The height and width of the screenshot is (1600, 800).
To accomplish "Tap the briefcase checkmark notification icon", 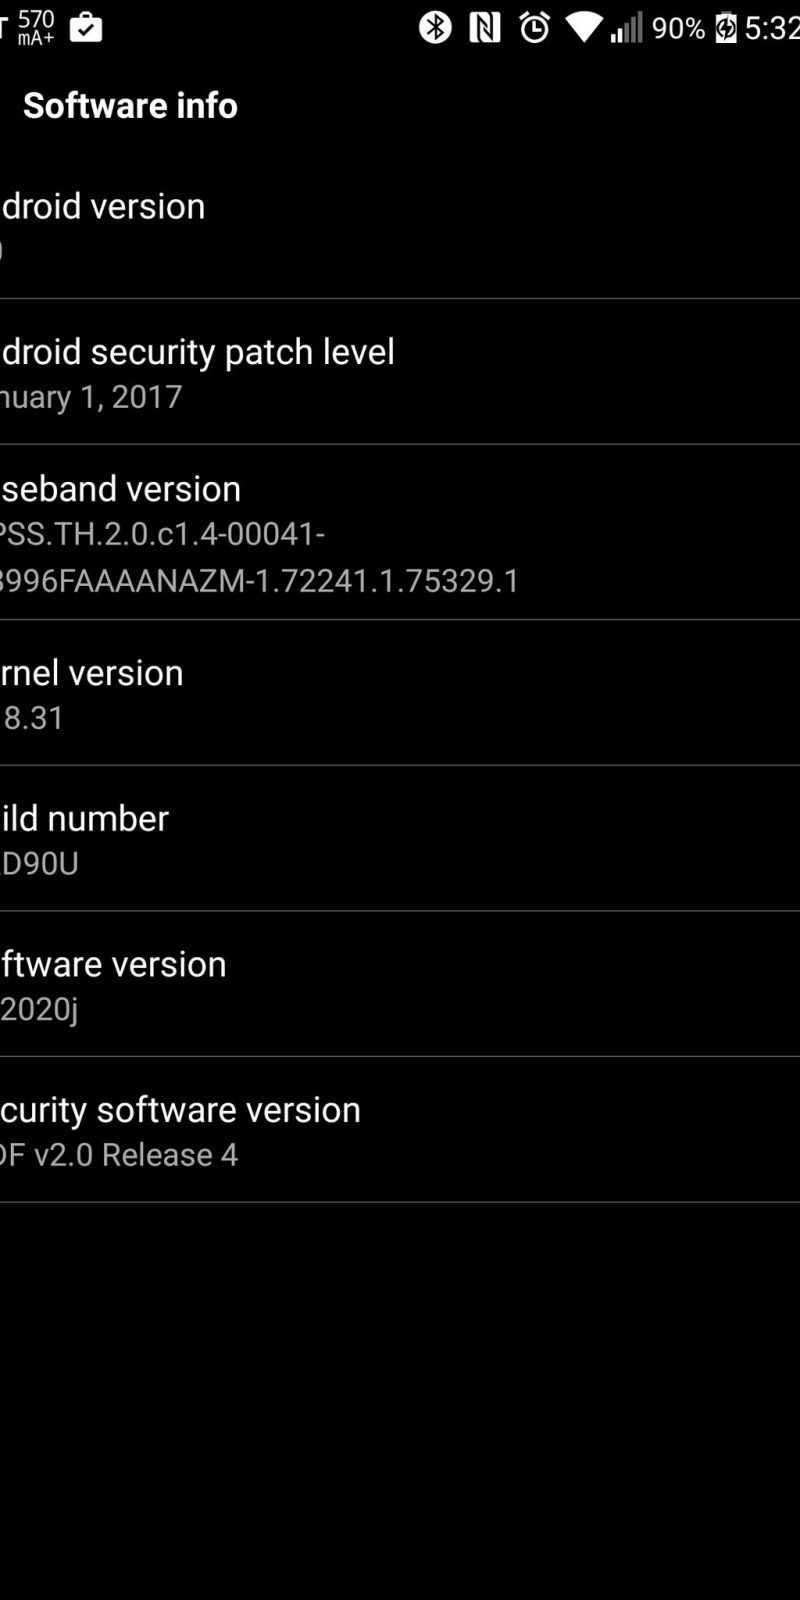I will tap(86, 28).
